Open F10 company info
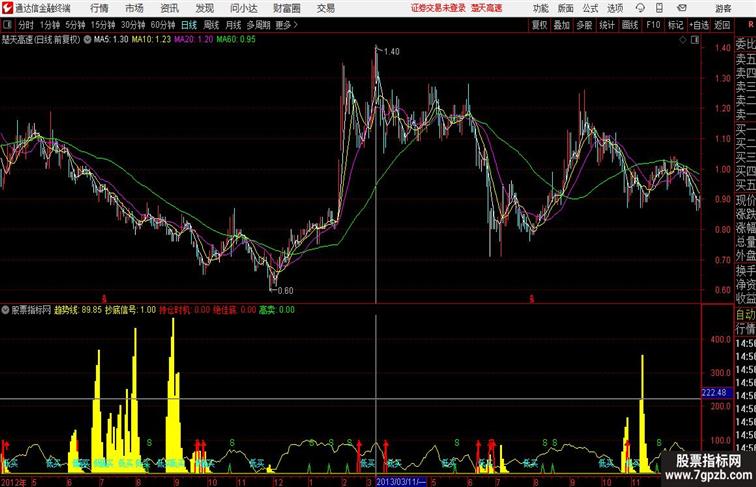 (x=653, y=25)
